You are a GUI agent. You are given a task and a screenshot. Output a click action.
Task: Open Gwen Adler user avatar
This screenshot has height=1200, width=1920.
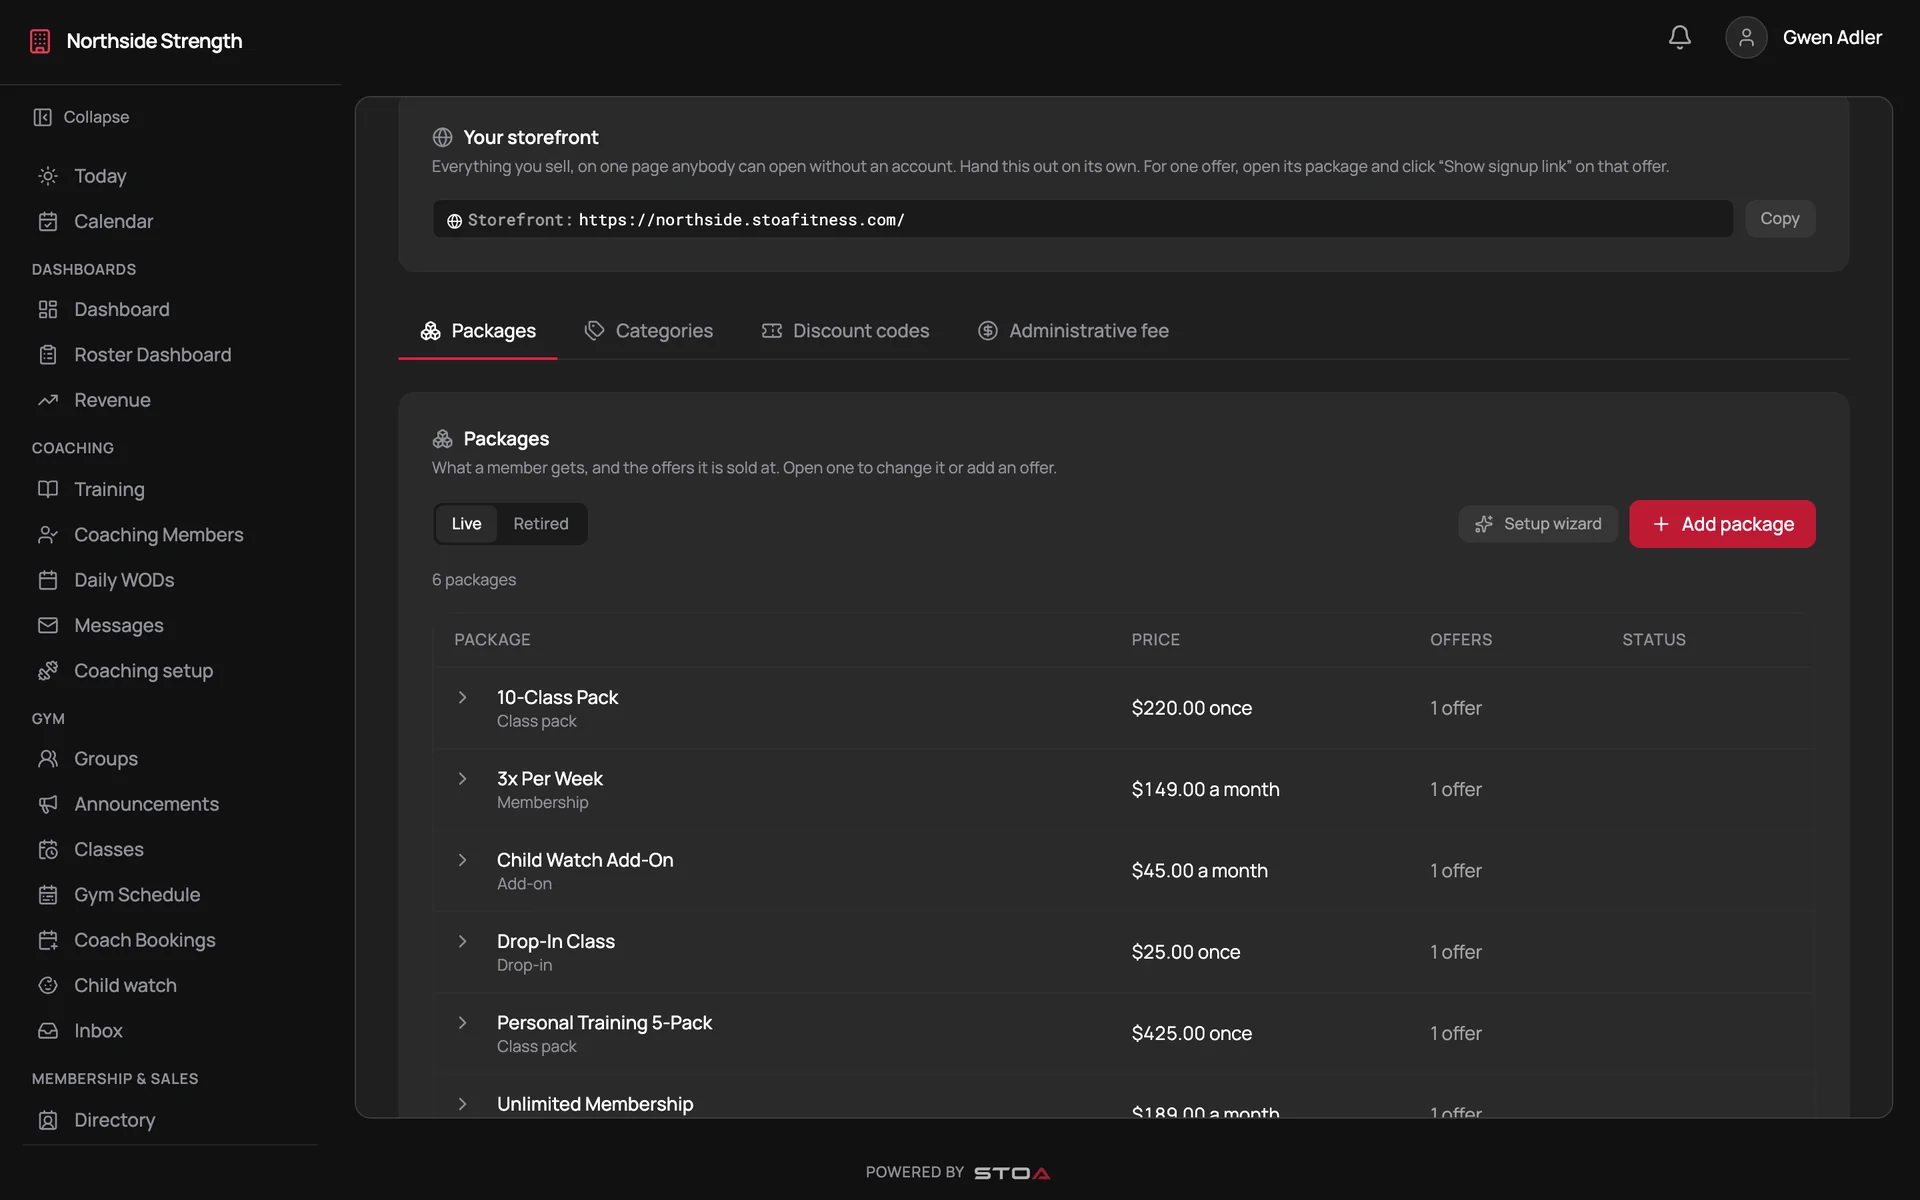pyautogui.click(x=1746, y=38)
